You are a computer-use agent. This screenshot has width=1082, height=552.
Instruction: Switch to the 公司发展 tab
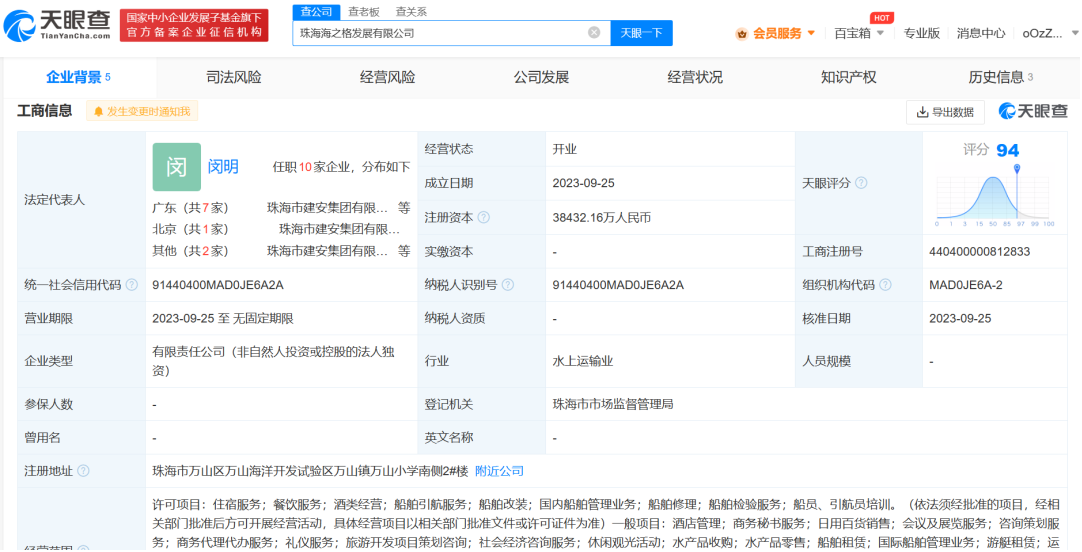tap(541, 77)
